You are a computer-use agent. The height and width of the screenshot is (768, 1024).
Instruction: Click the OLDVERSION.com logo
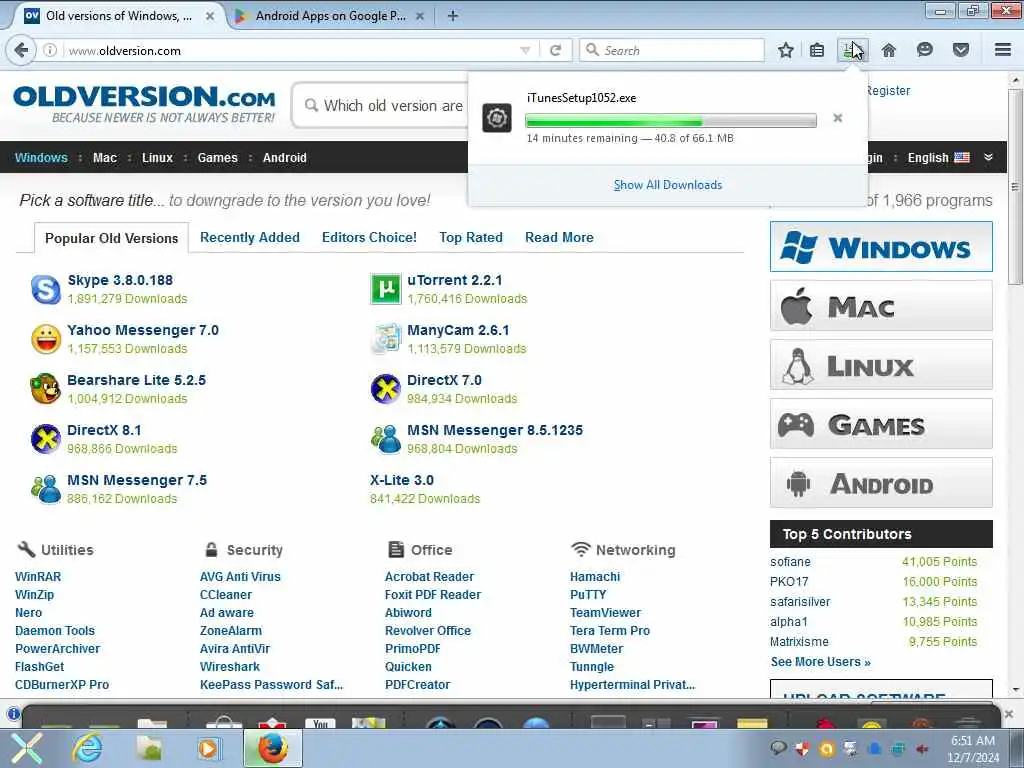pyautogui.click(x=144, y=104)
